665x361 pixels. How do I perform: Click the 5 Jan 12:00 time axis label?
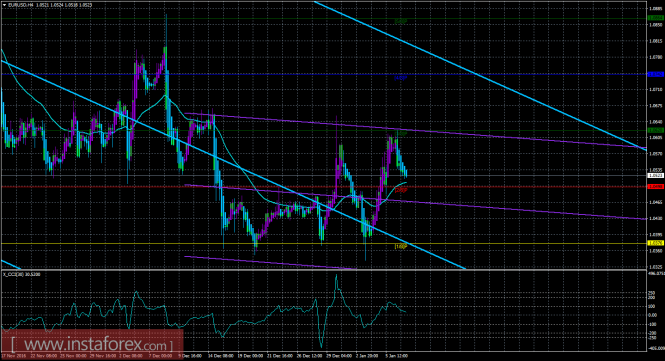(396, 356)
